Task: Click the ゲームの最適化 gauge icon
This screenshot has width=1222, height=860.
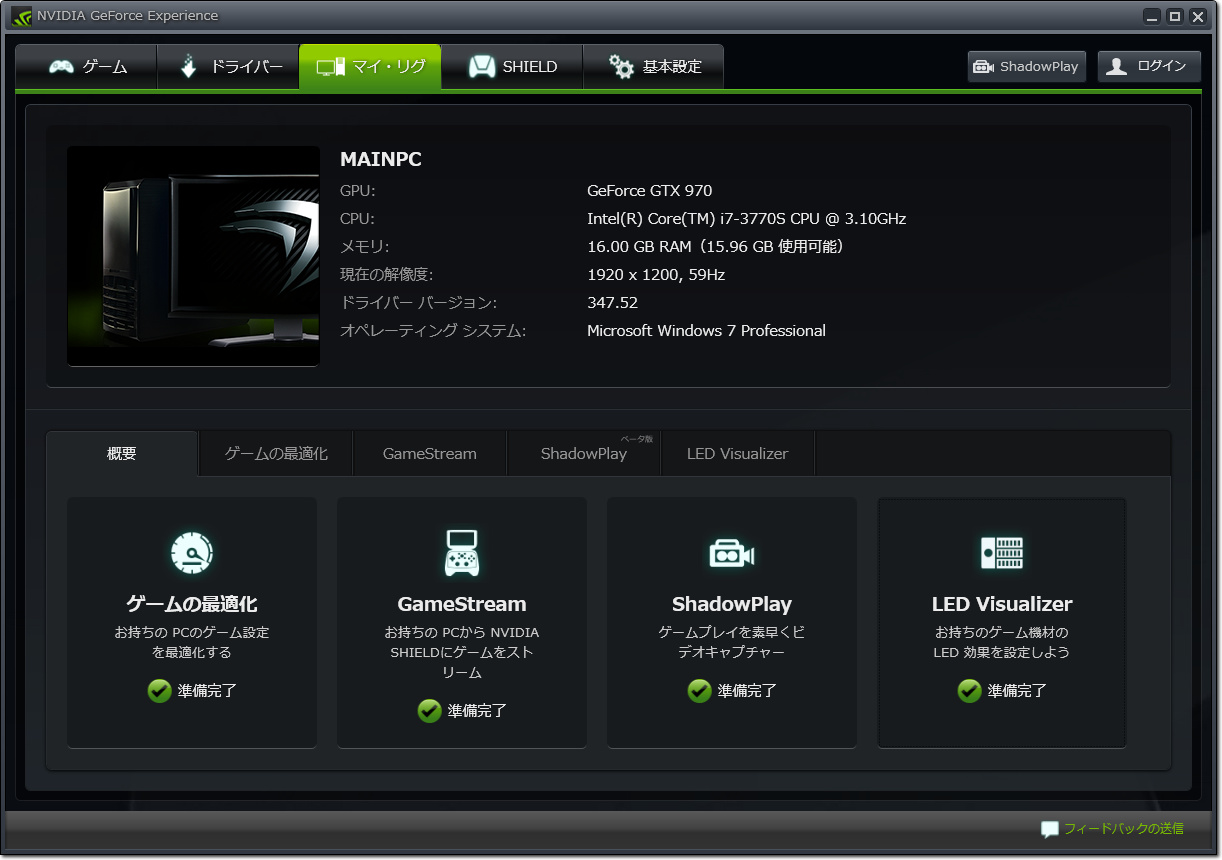Action: [192, 553]
